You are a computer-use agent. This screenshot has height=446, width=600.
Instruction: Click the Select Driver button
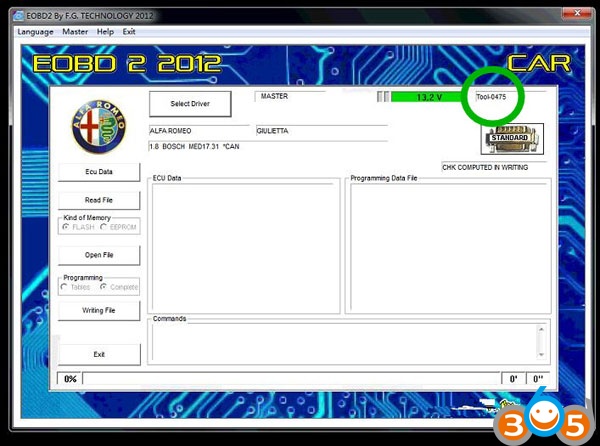[190, 104]
